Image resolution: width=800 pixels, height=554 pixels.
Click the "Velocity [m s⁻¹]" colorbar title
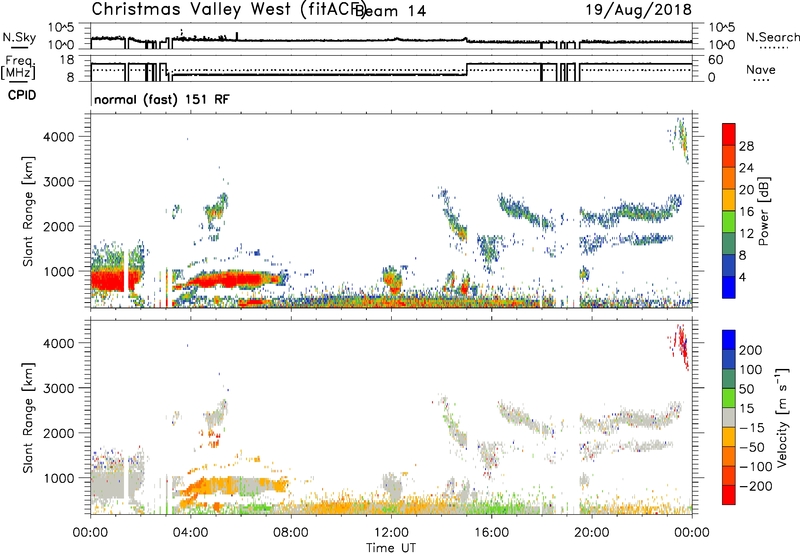click(x=782, y=417)
